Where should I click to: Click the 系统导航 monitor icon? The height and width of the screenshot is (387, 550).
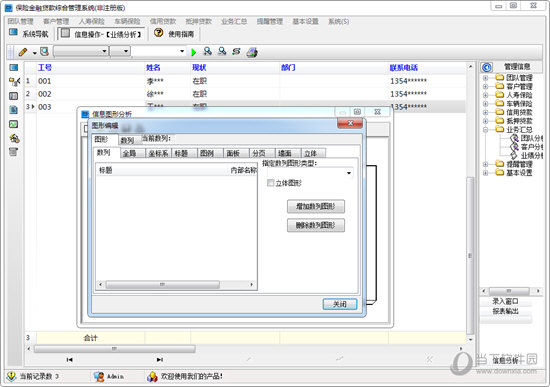point(13,33)
